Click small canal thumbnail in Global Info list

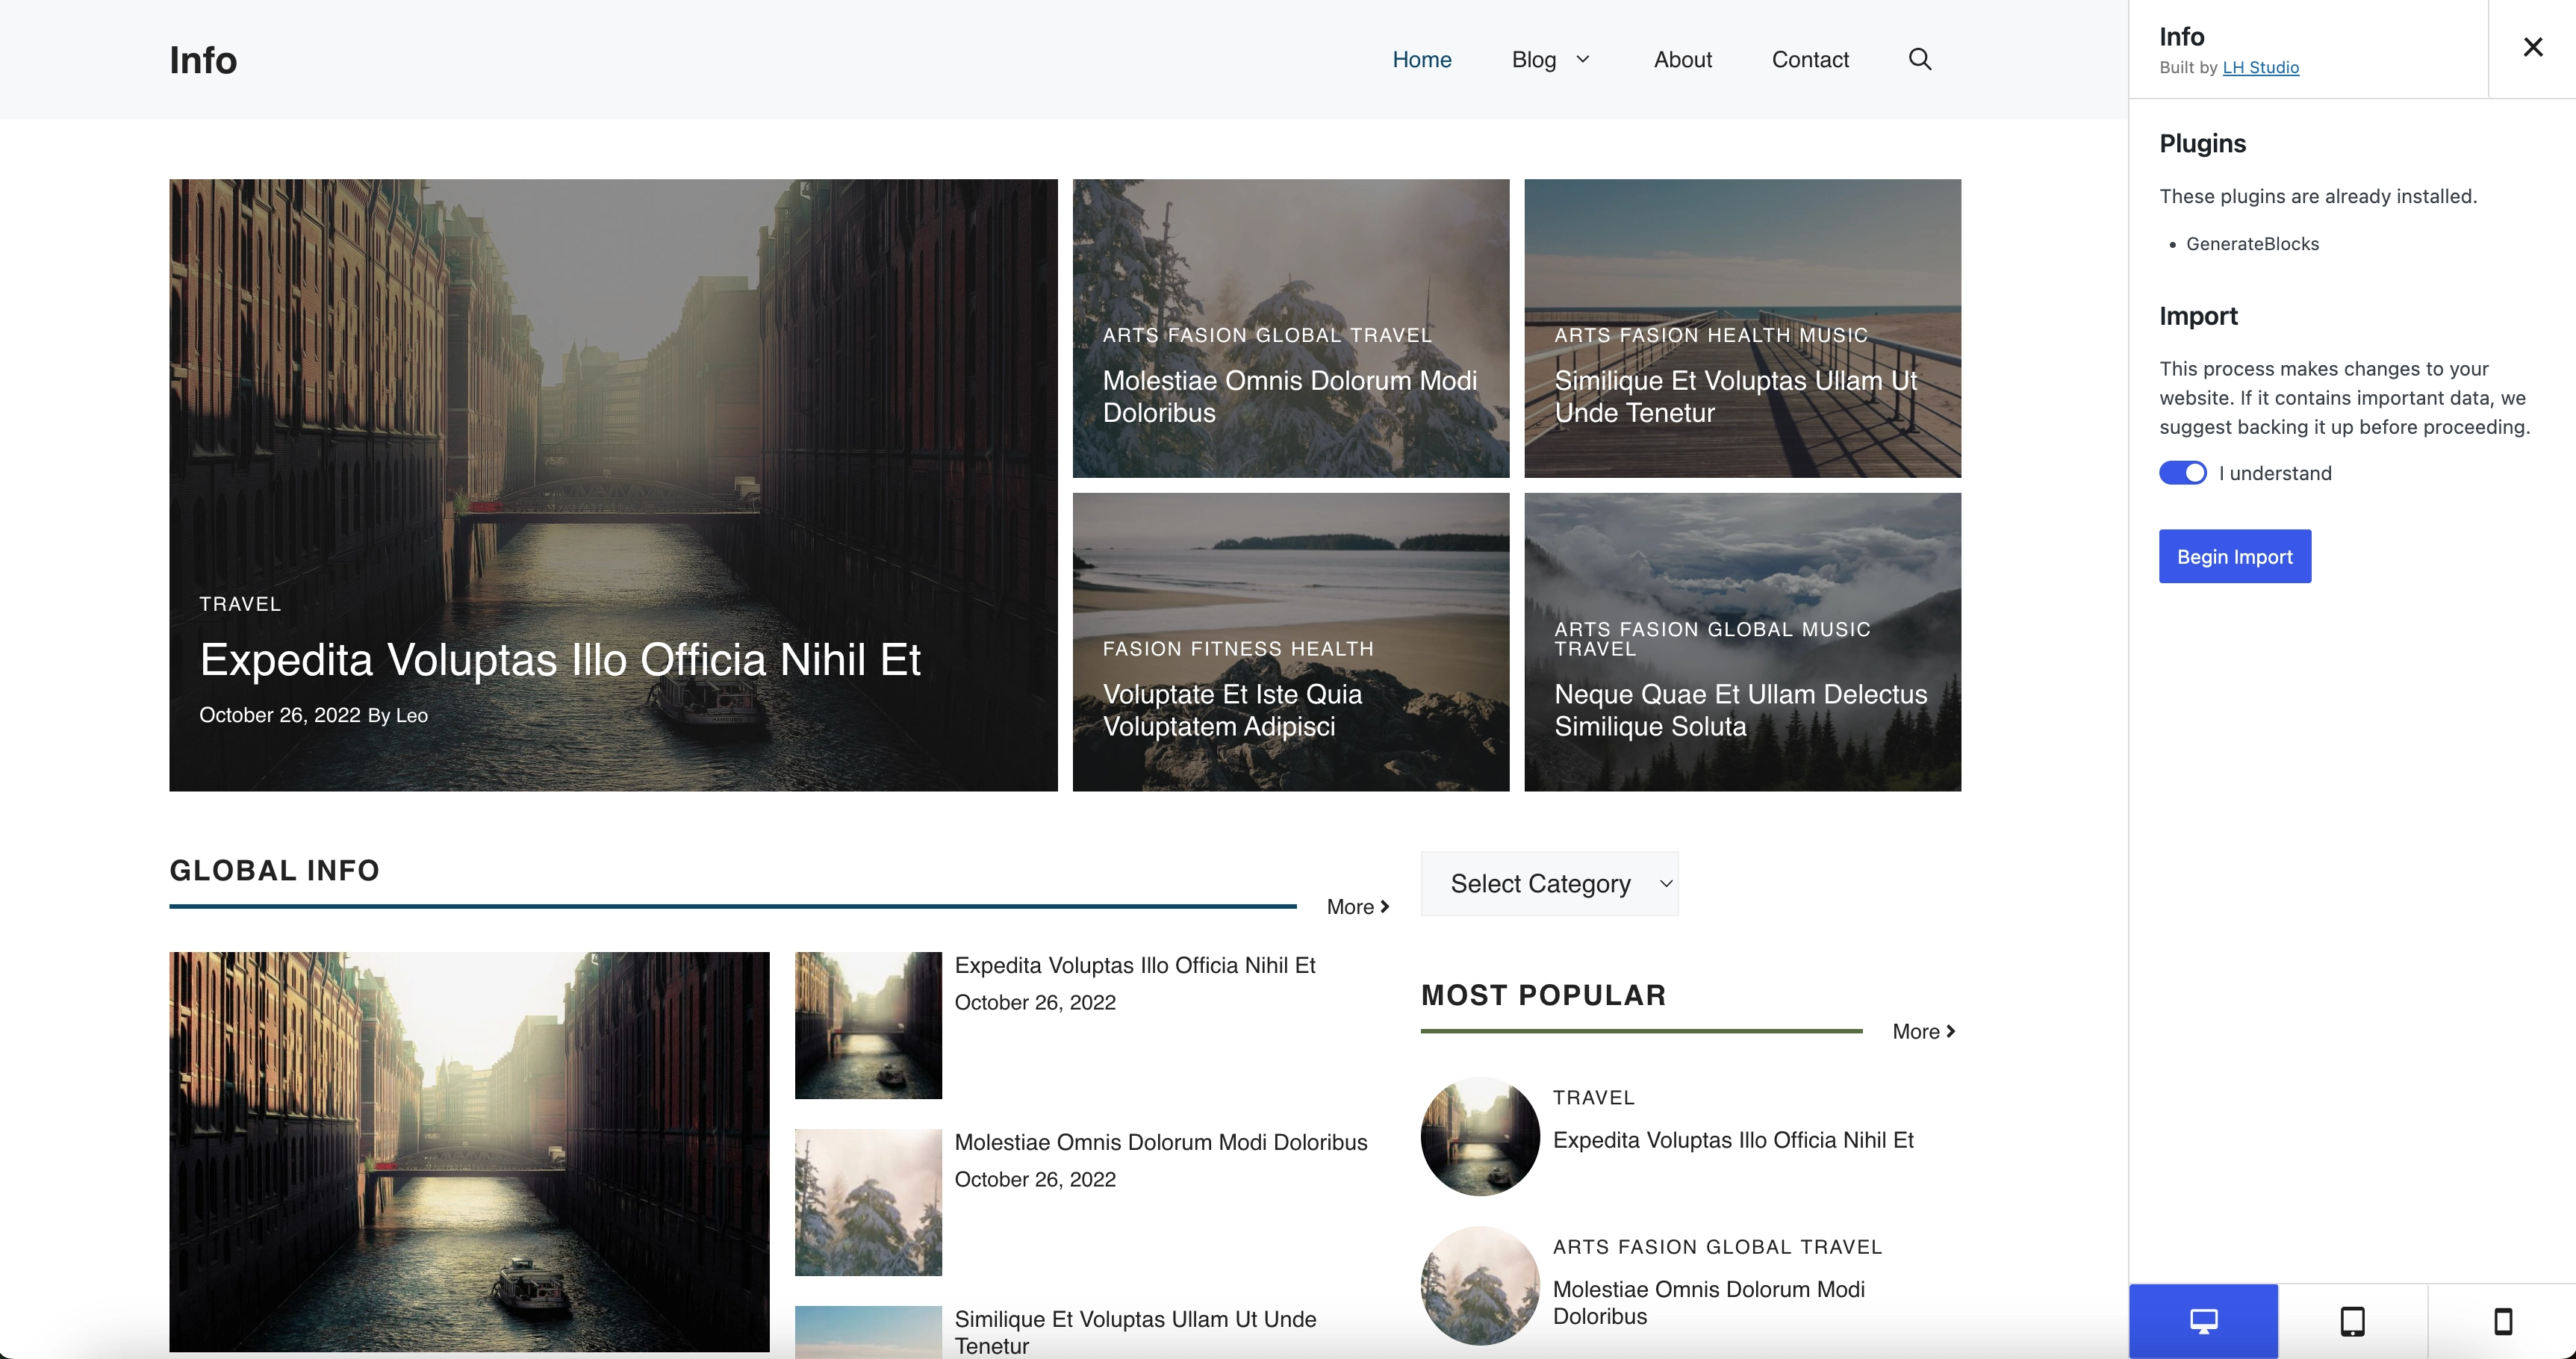coord(868,1025)
